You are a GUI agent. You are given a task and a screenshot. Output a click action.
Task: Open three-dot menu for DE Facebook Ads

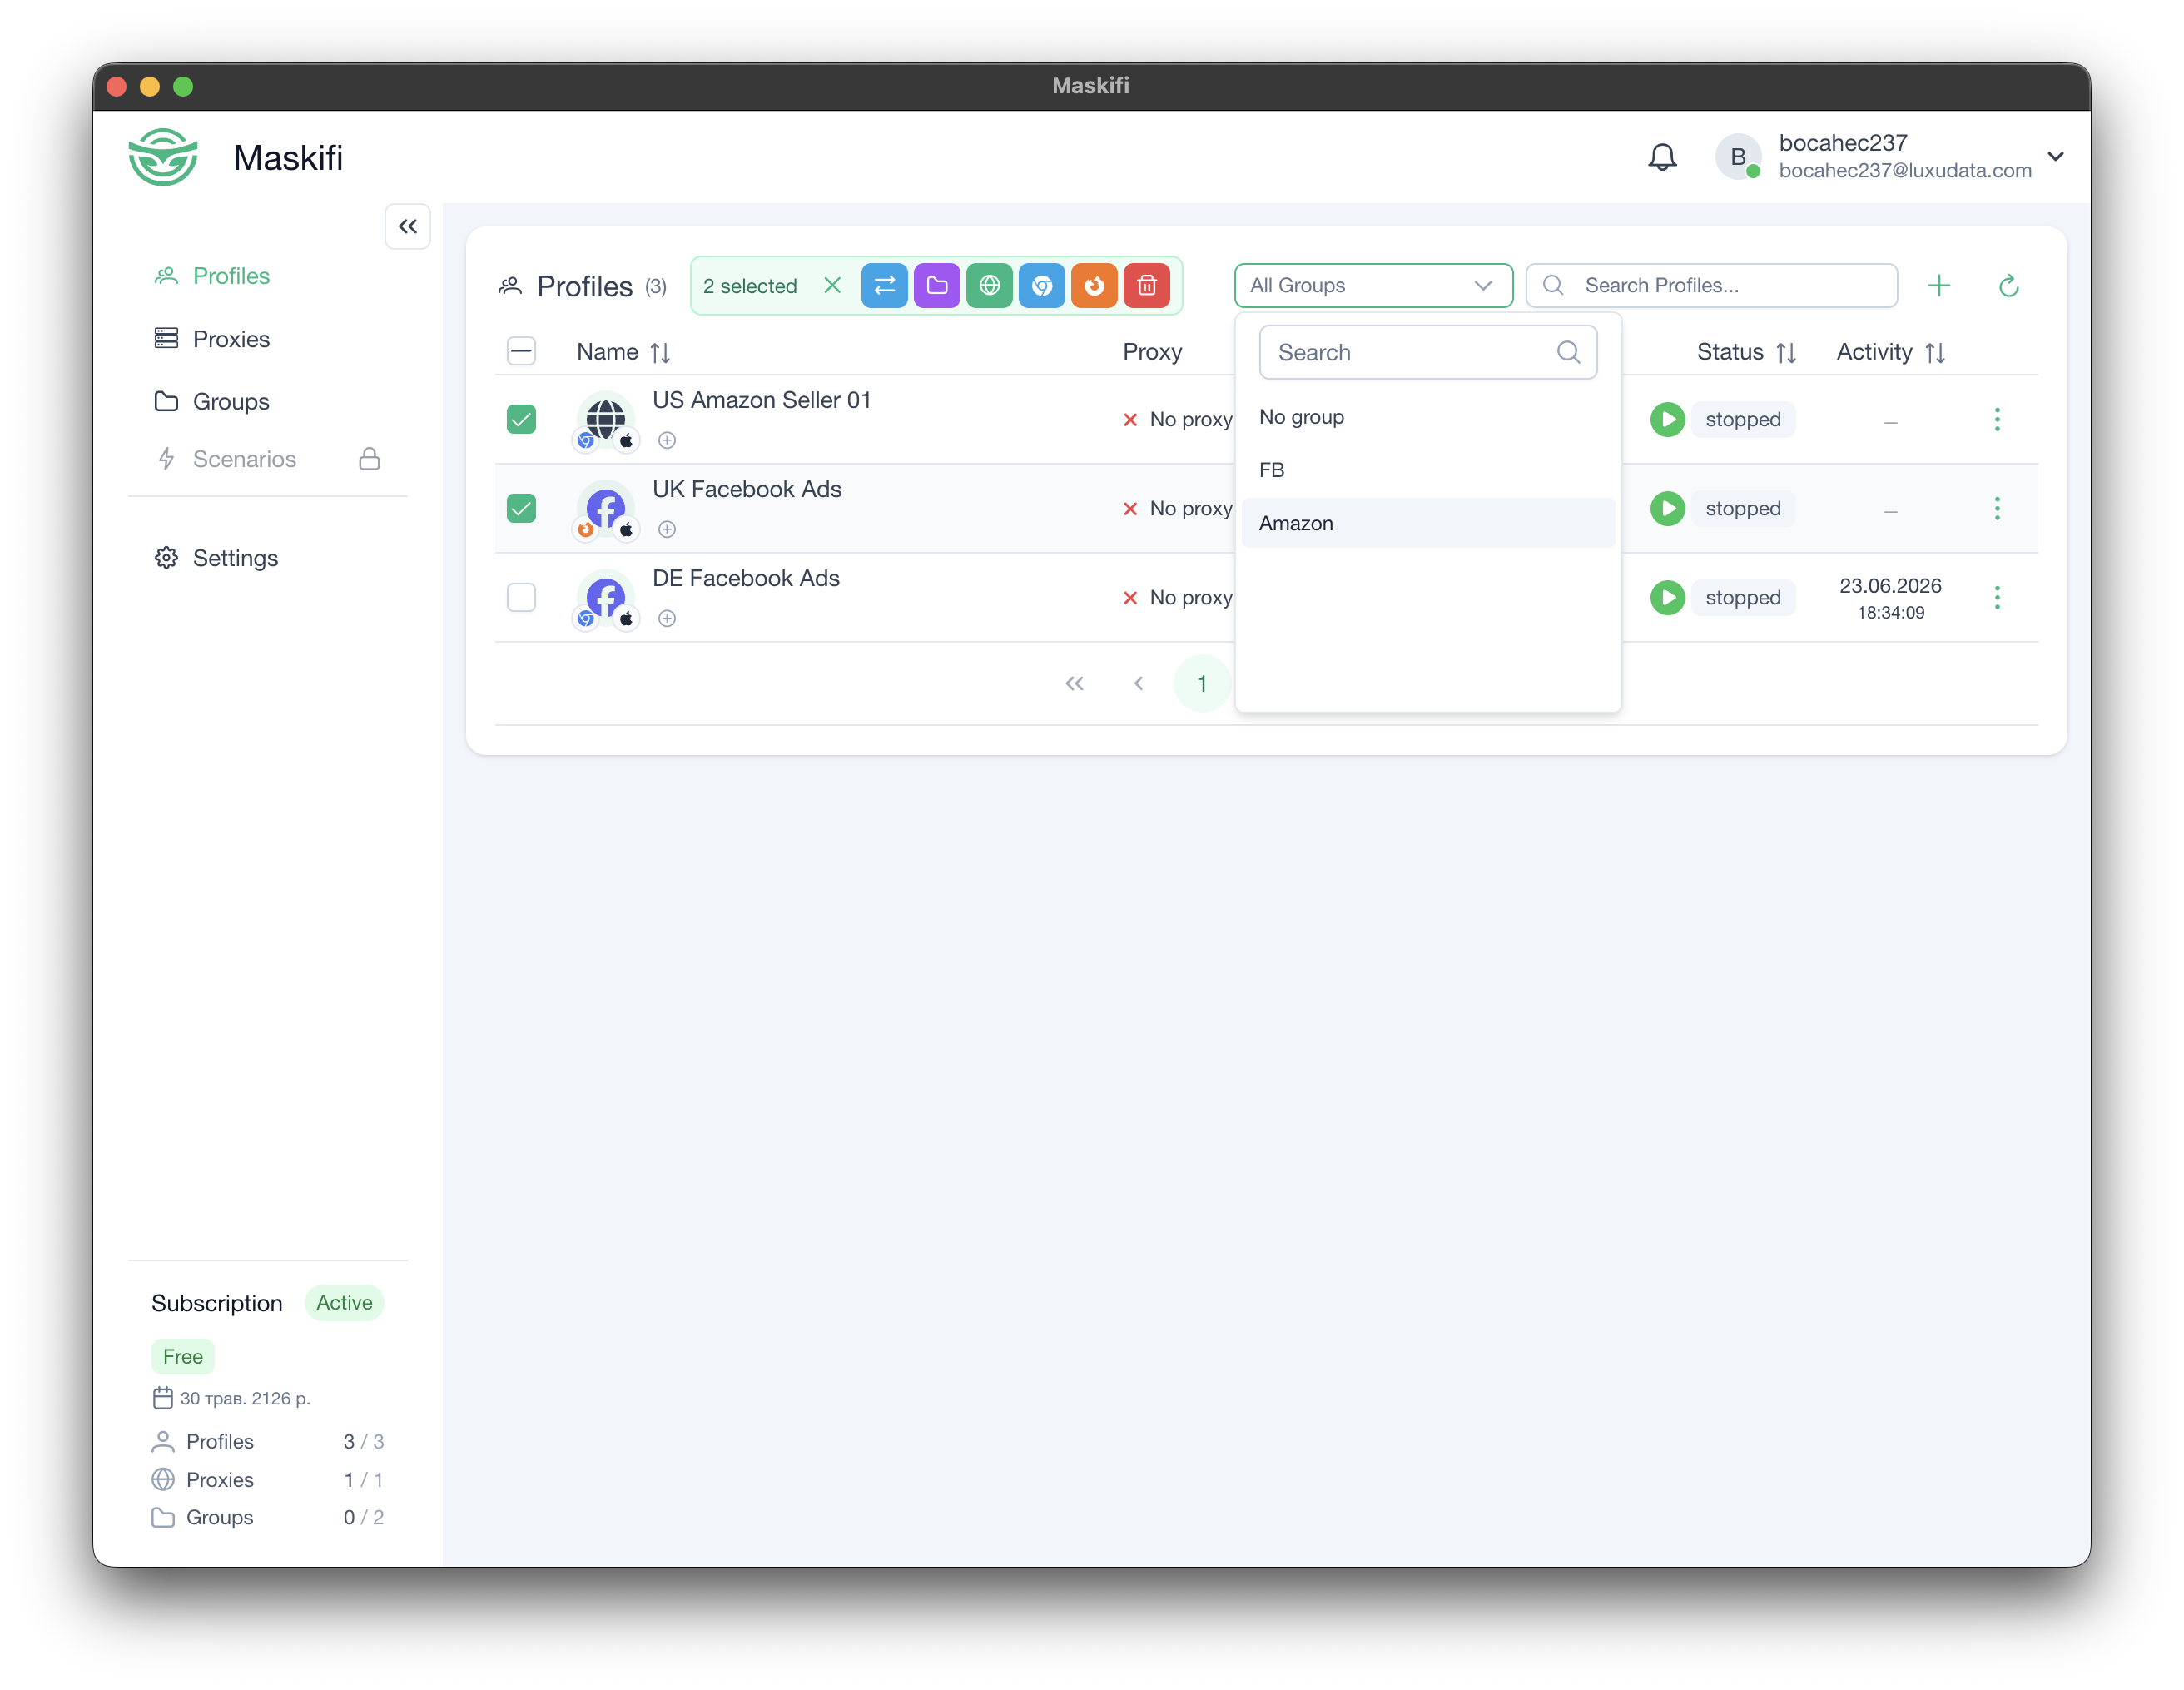[1997, 597]
